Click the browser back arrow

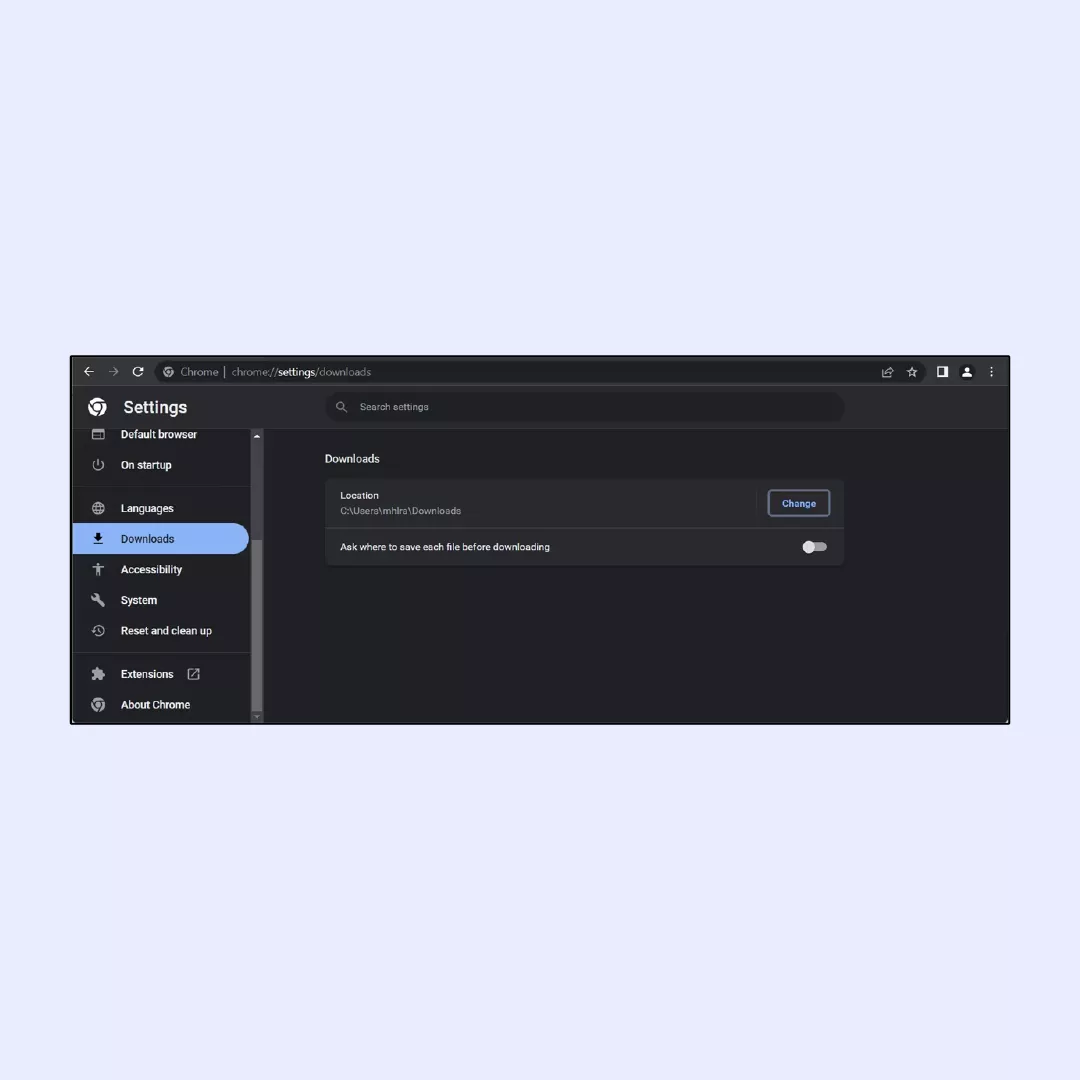[89, 372]
